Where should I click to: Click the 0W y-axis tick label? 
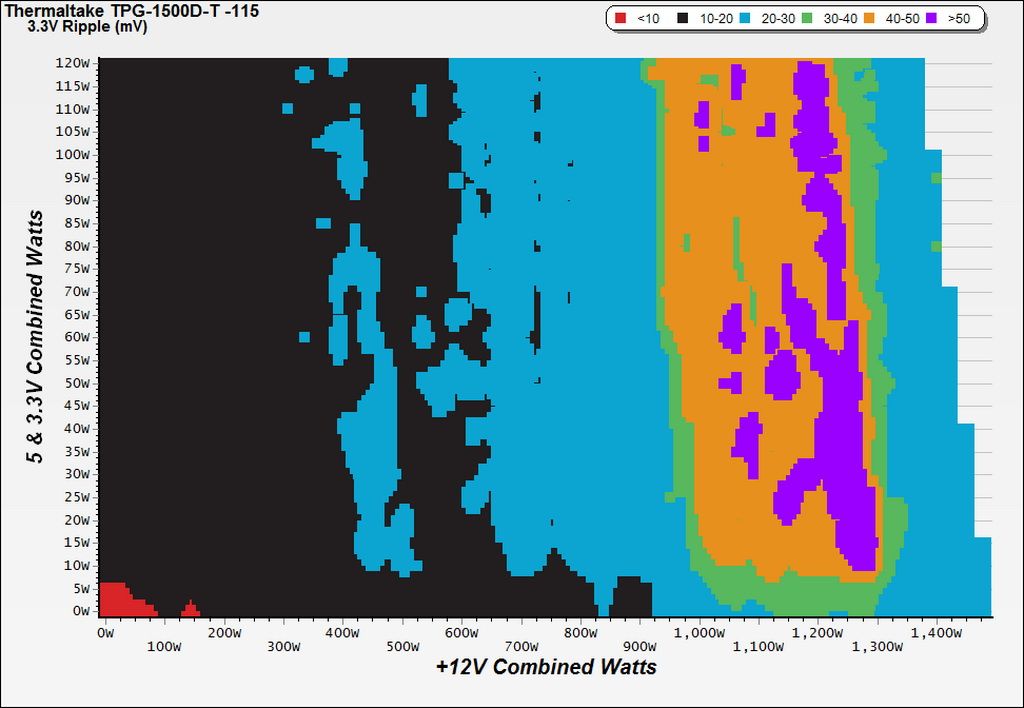[81, 611]
